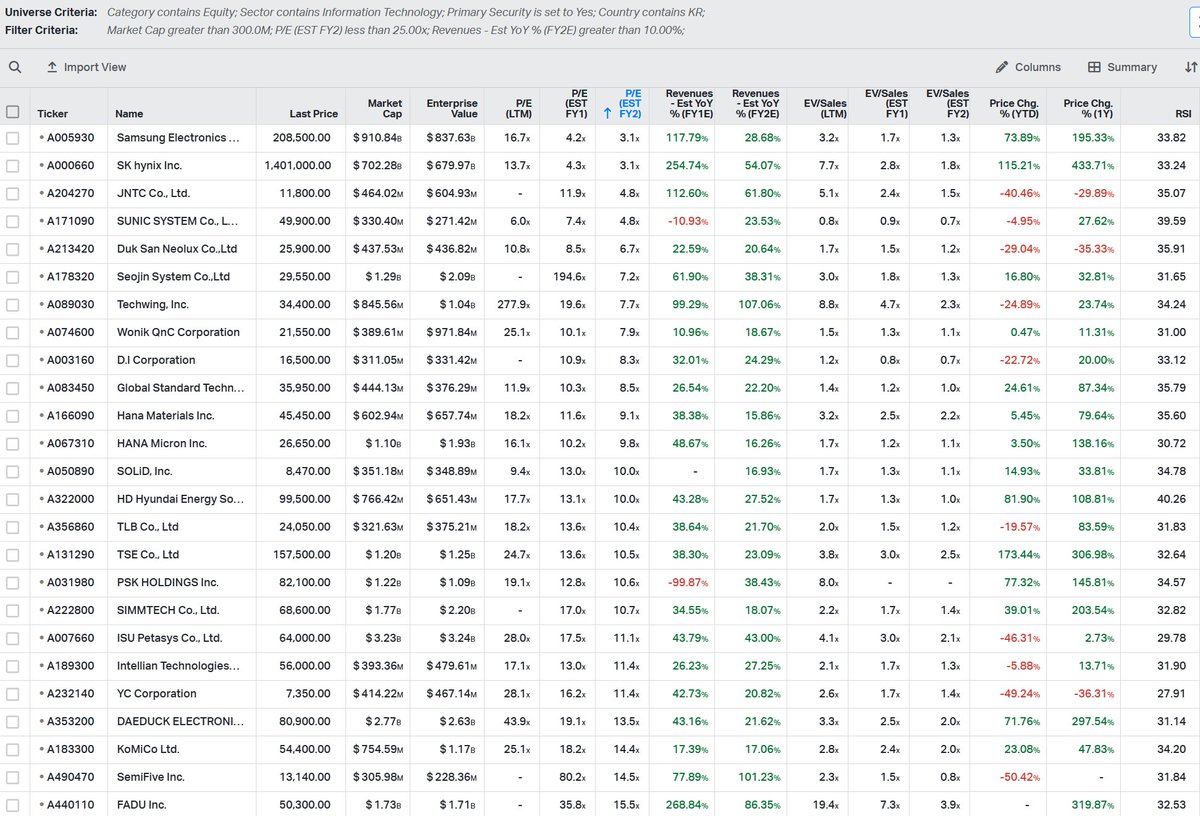Image resolution: width=1200 pixels, height=816 pixels.
Task: Click the ascending sort arrow on P/E EST FY2
Action: click(607, 113)
